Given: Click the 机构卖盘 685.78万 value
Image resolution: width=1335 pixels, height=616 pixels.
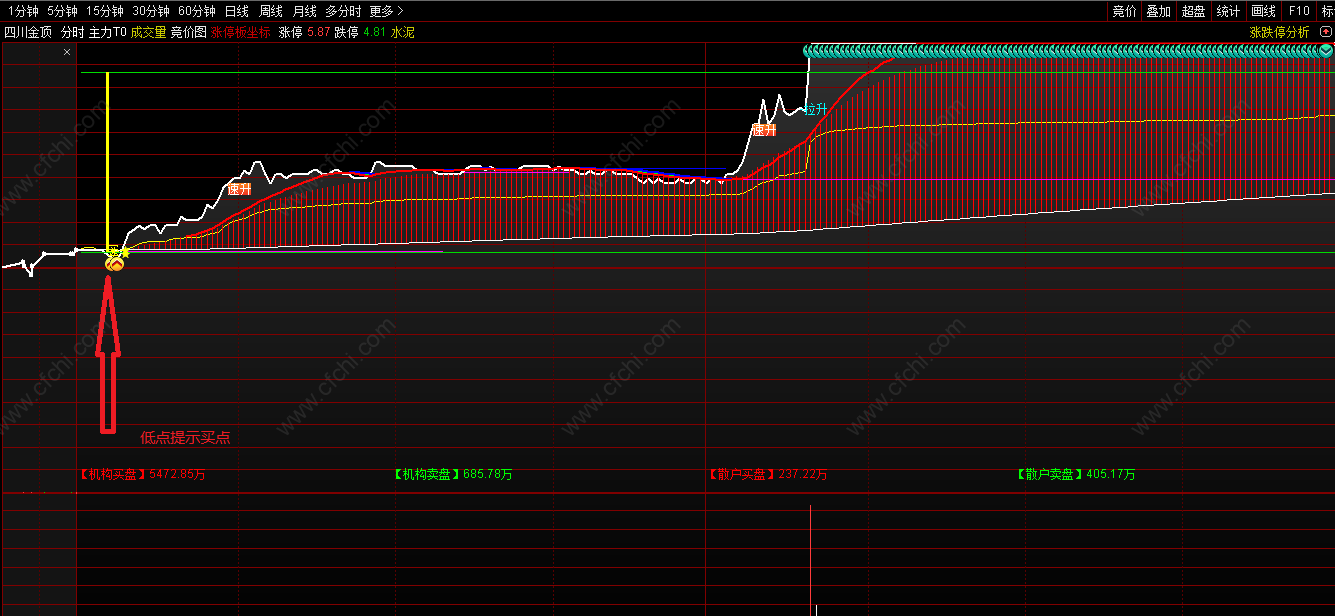Looking at the screenshot, I should coord(453,475).
